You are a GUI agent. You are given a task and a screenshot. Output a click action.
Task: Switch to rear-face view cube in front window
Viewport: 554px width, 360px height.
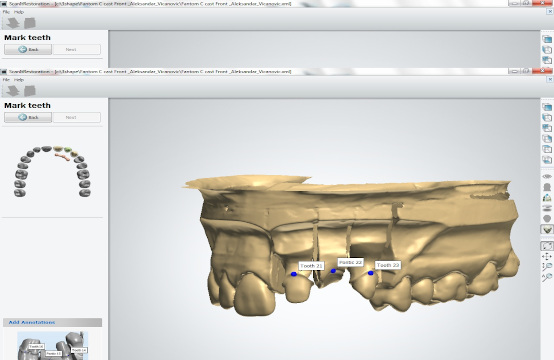click(547, 128)
